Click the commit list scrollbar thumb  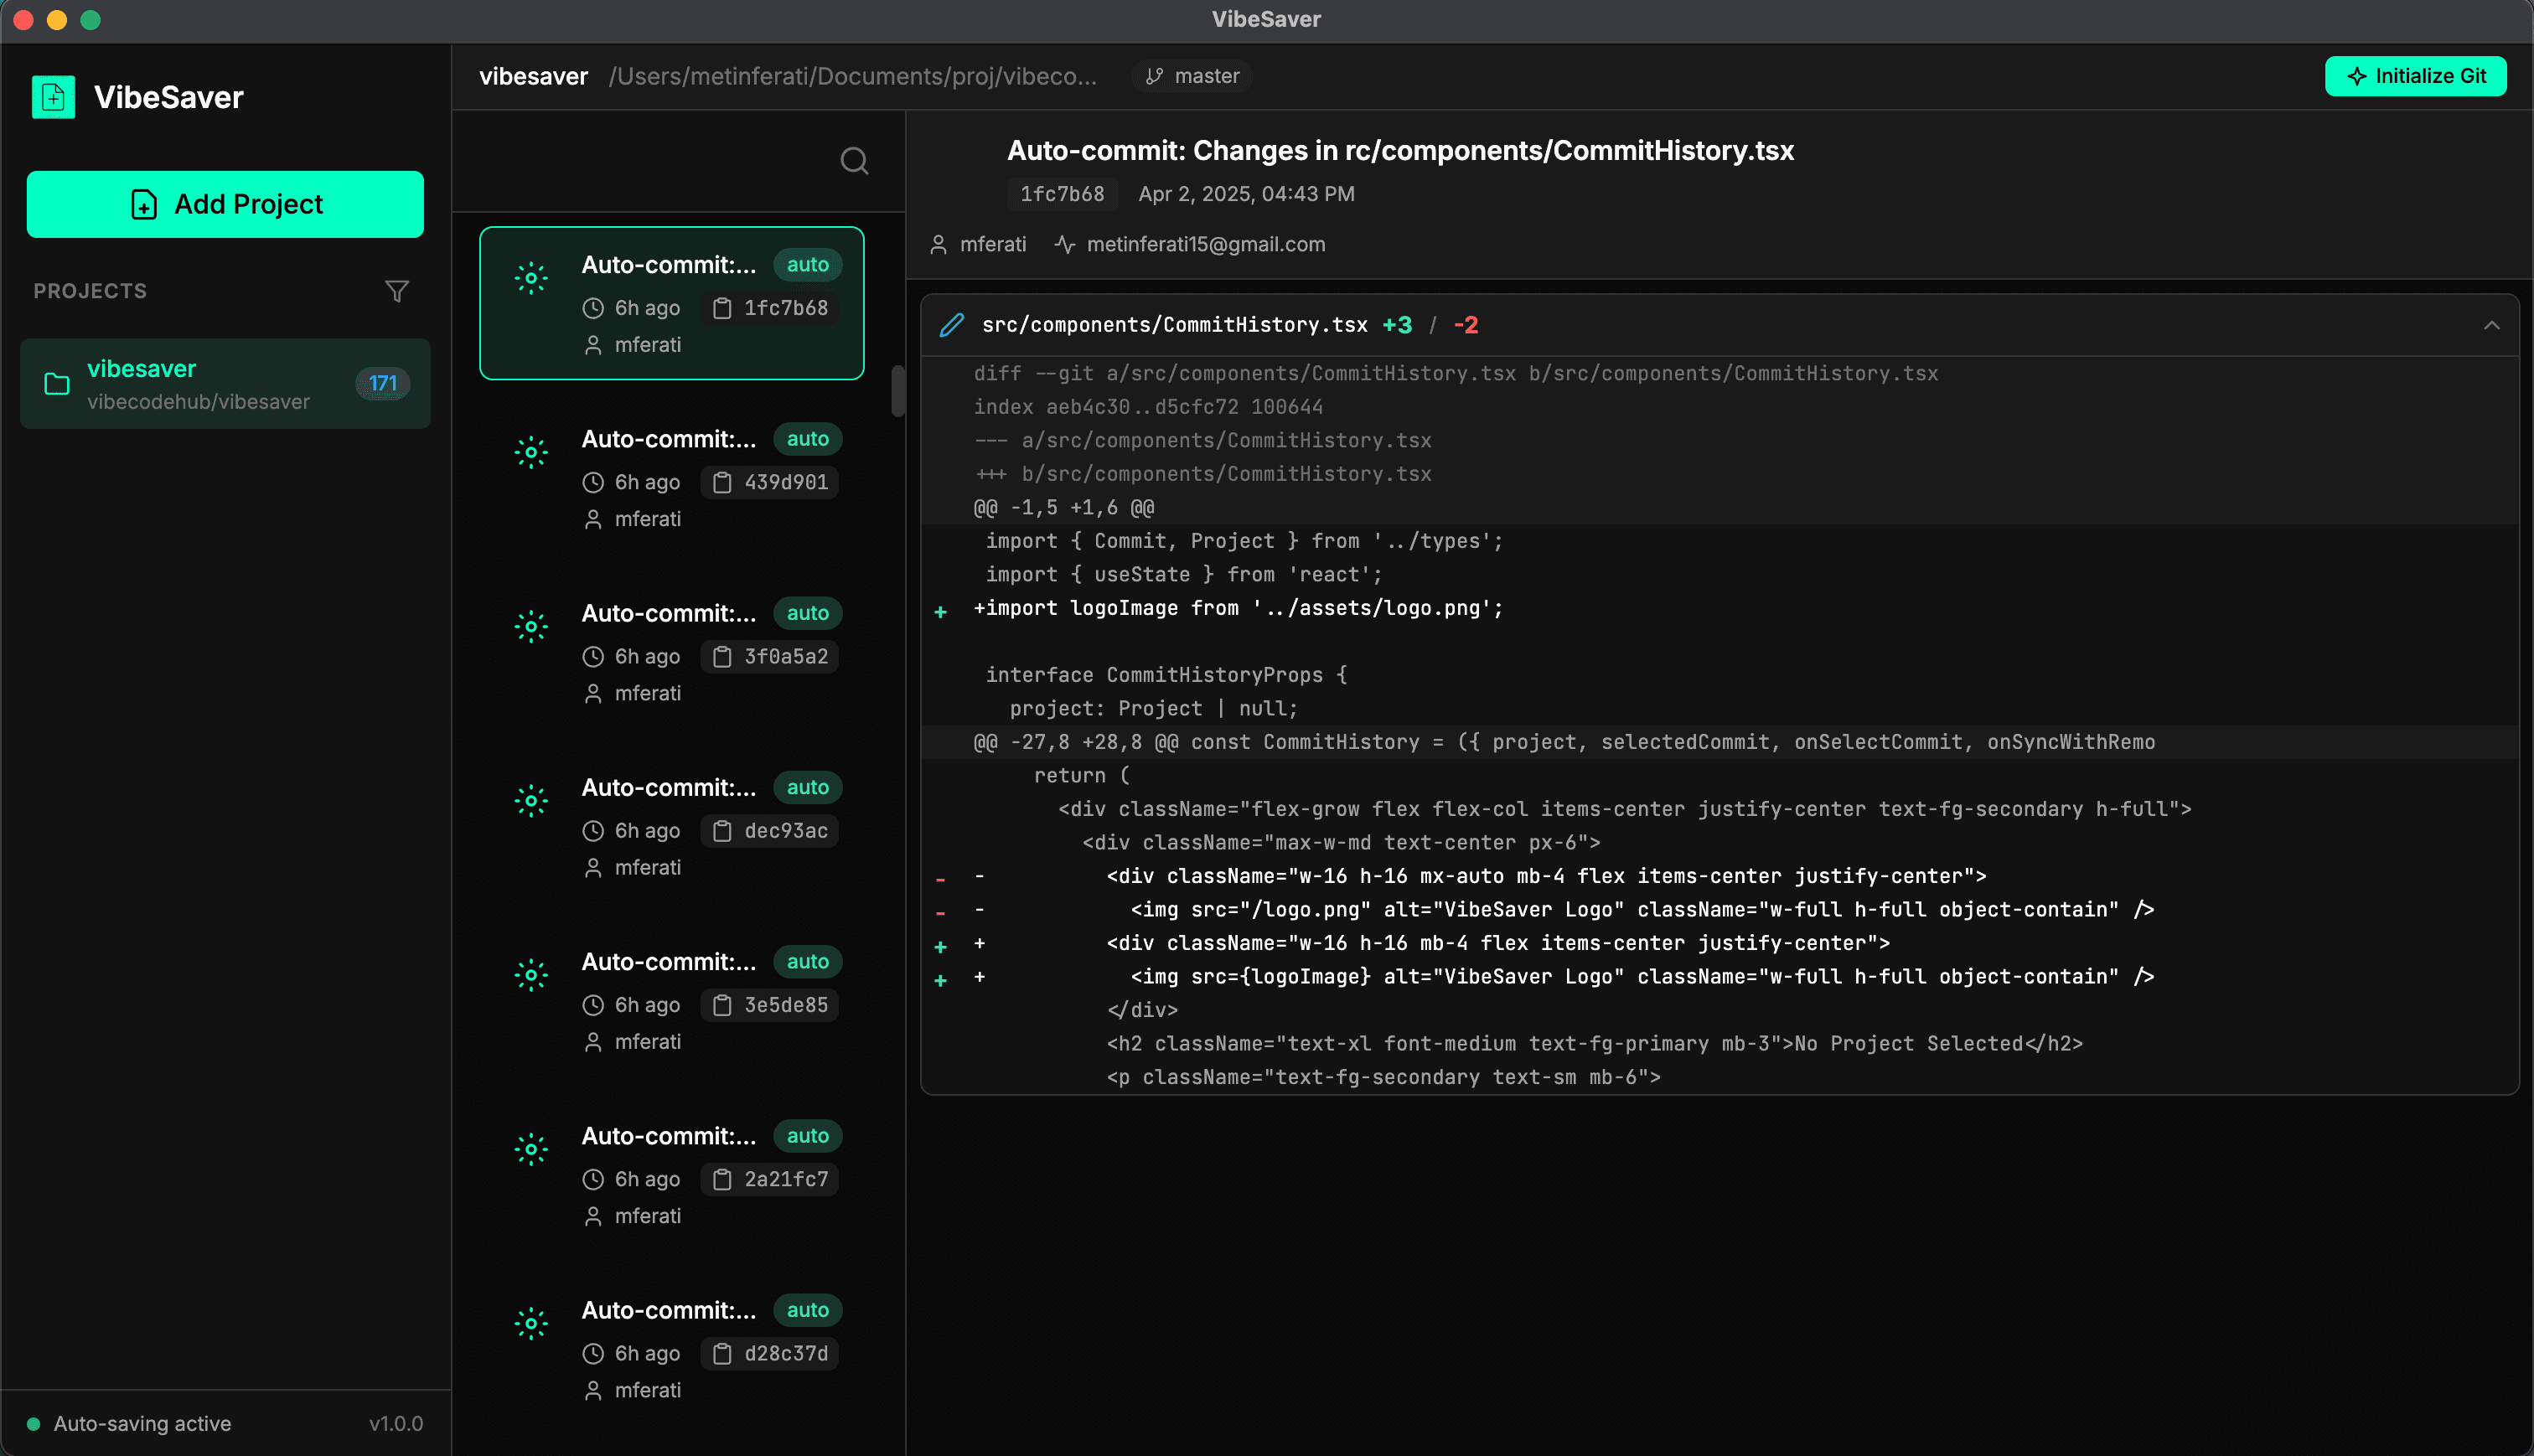898,391
